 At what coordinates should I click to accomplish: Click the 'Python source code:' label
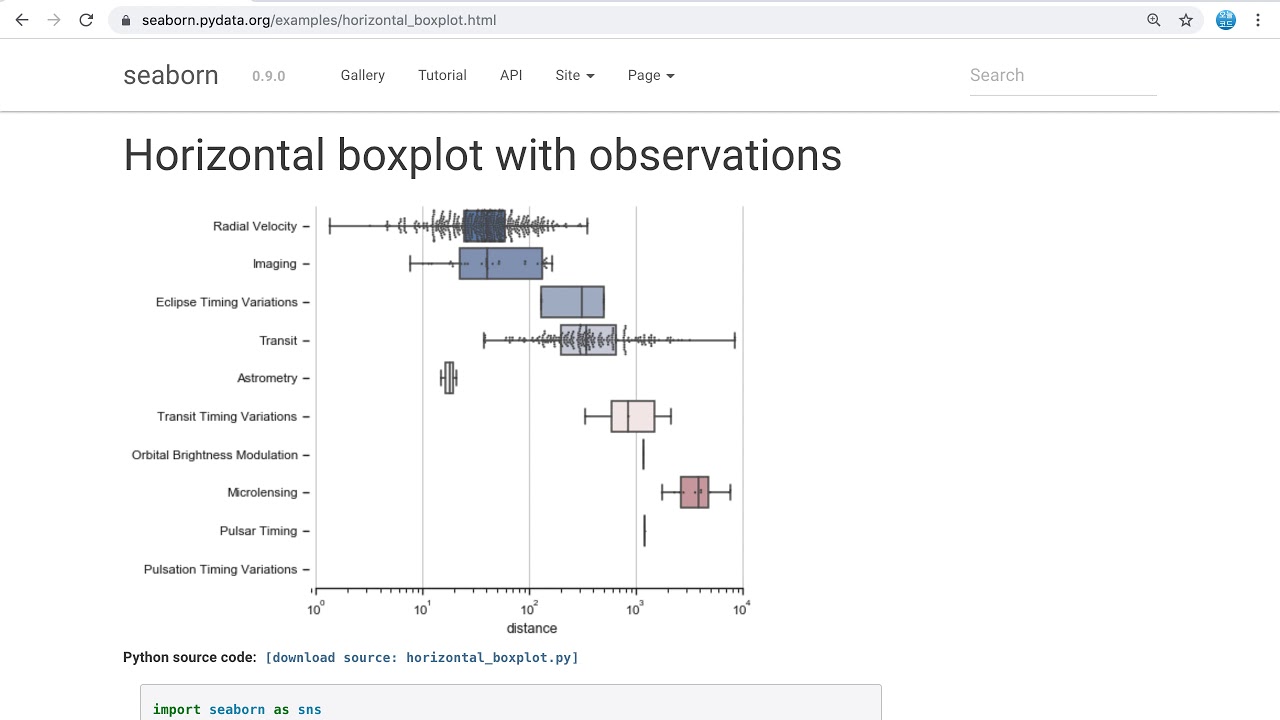click(x=190, y=657)
